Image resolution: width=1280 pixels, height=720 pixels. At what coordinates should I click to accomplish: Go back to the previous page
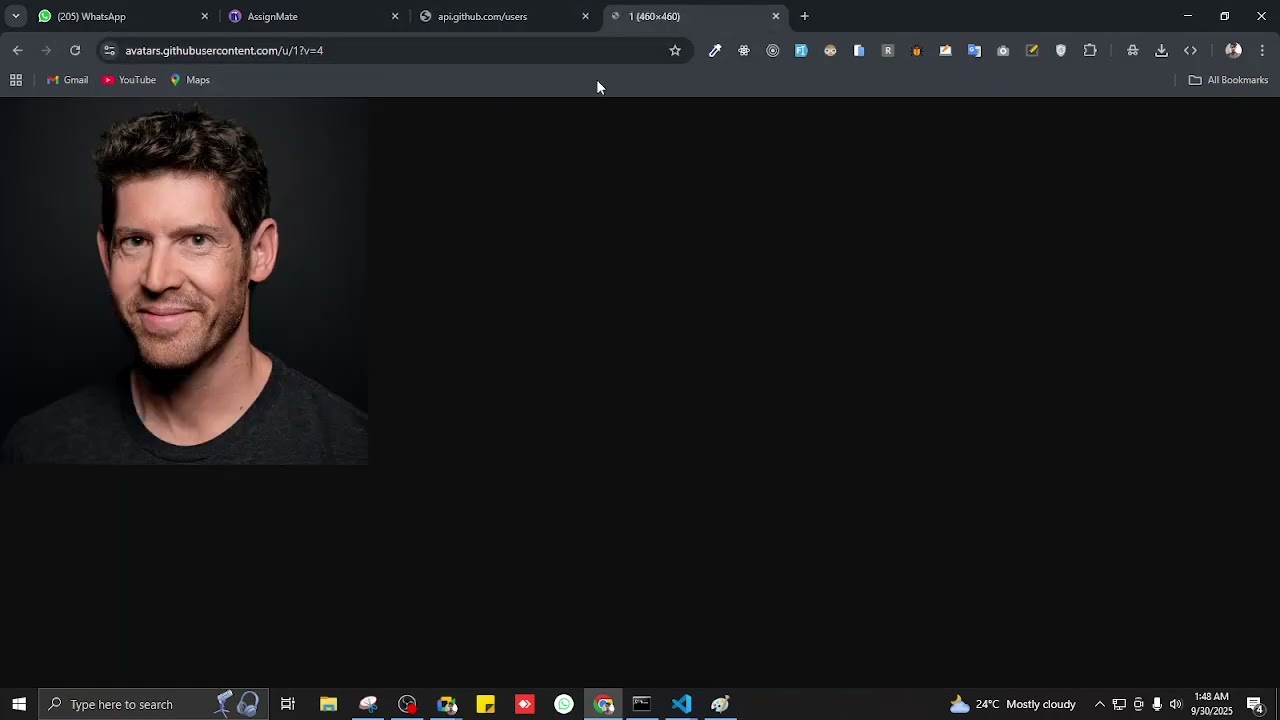click(18, 50)
